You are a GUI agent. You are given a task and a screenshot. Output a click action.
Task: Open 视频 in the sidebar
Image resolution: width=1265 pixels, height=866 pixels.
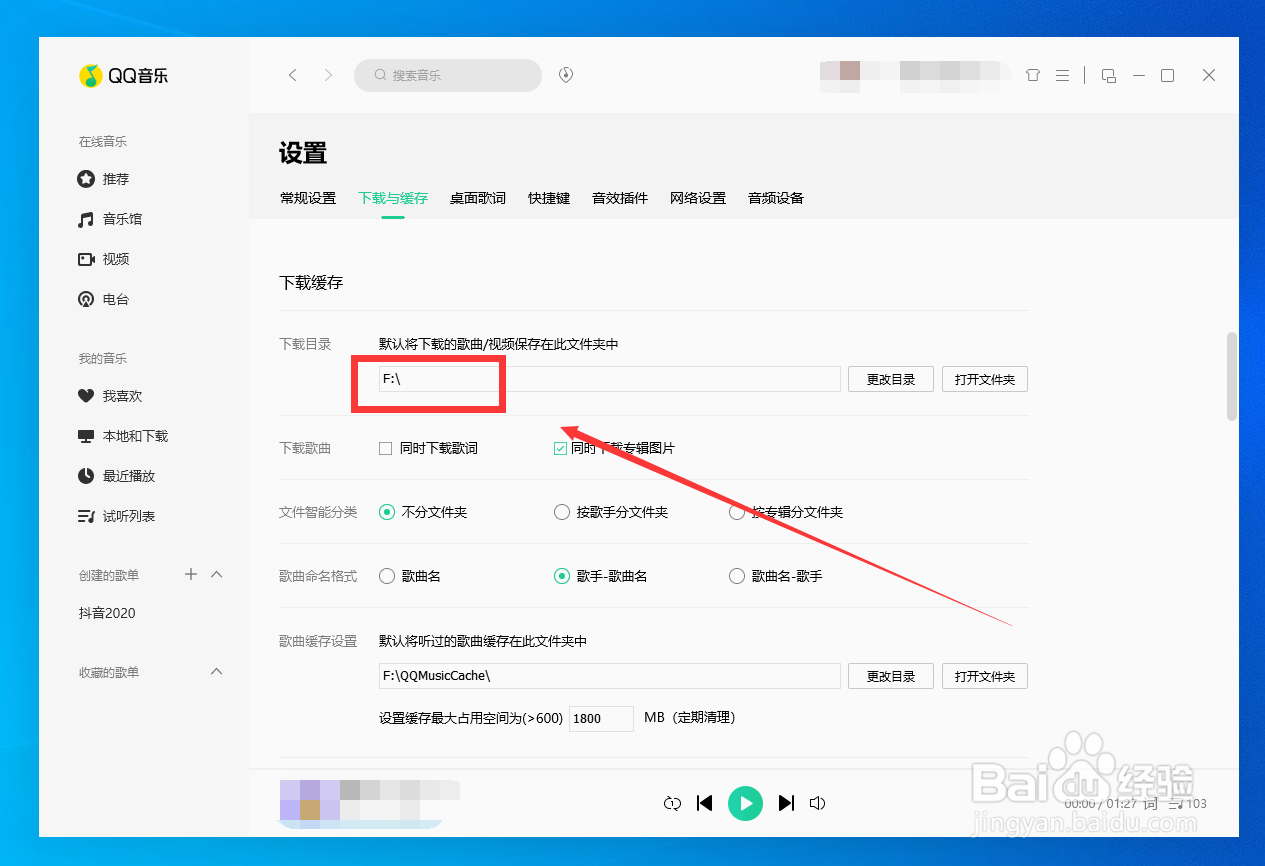point(104,259)
